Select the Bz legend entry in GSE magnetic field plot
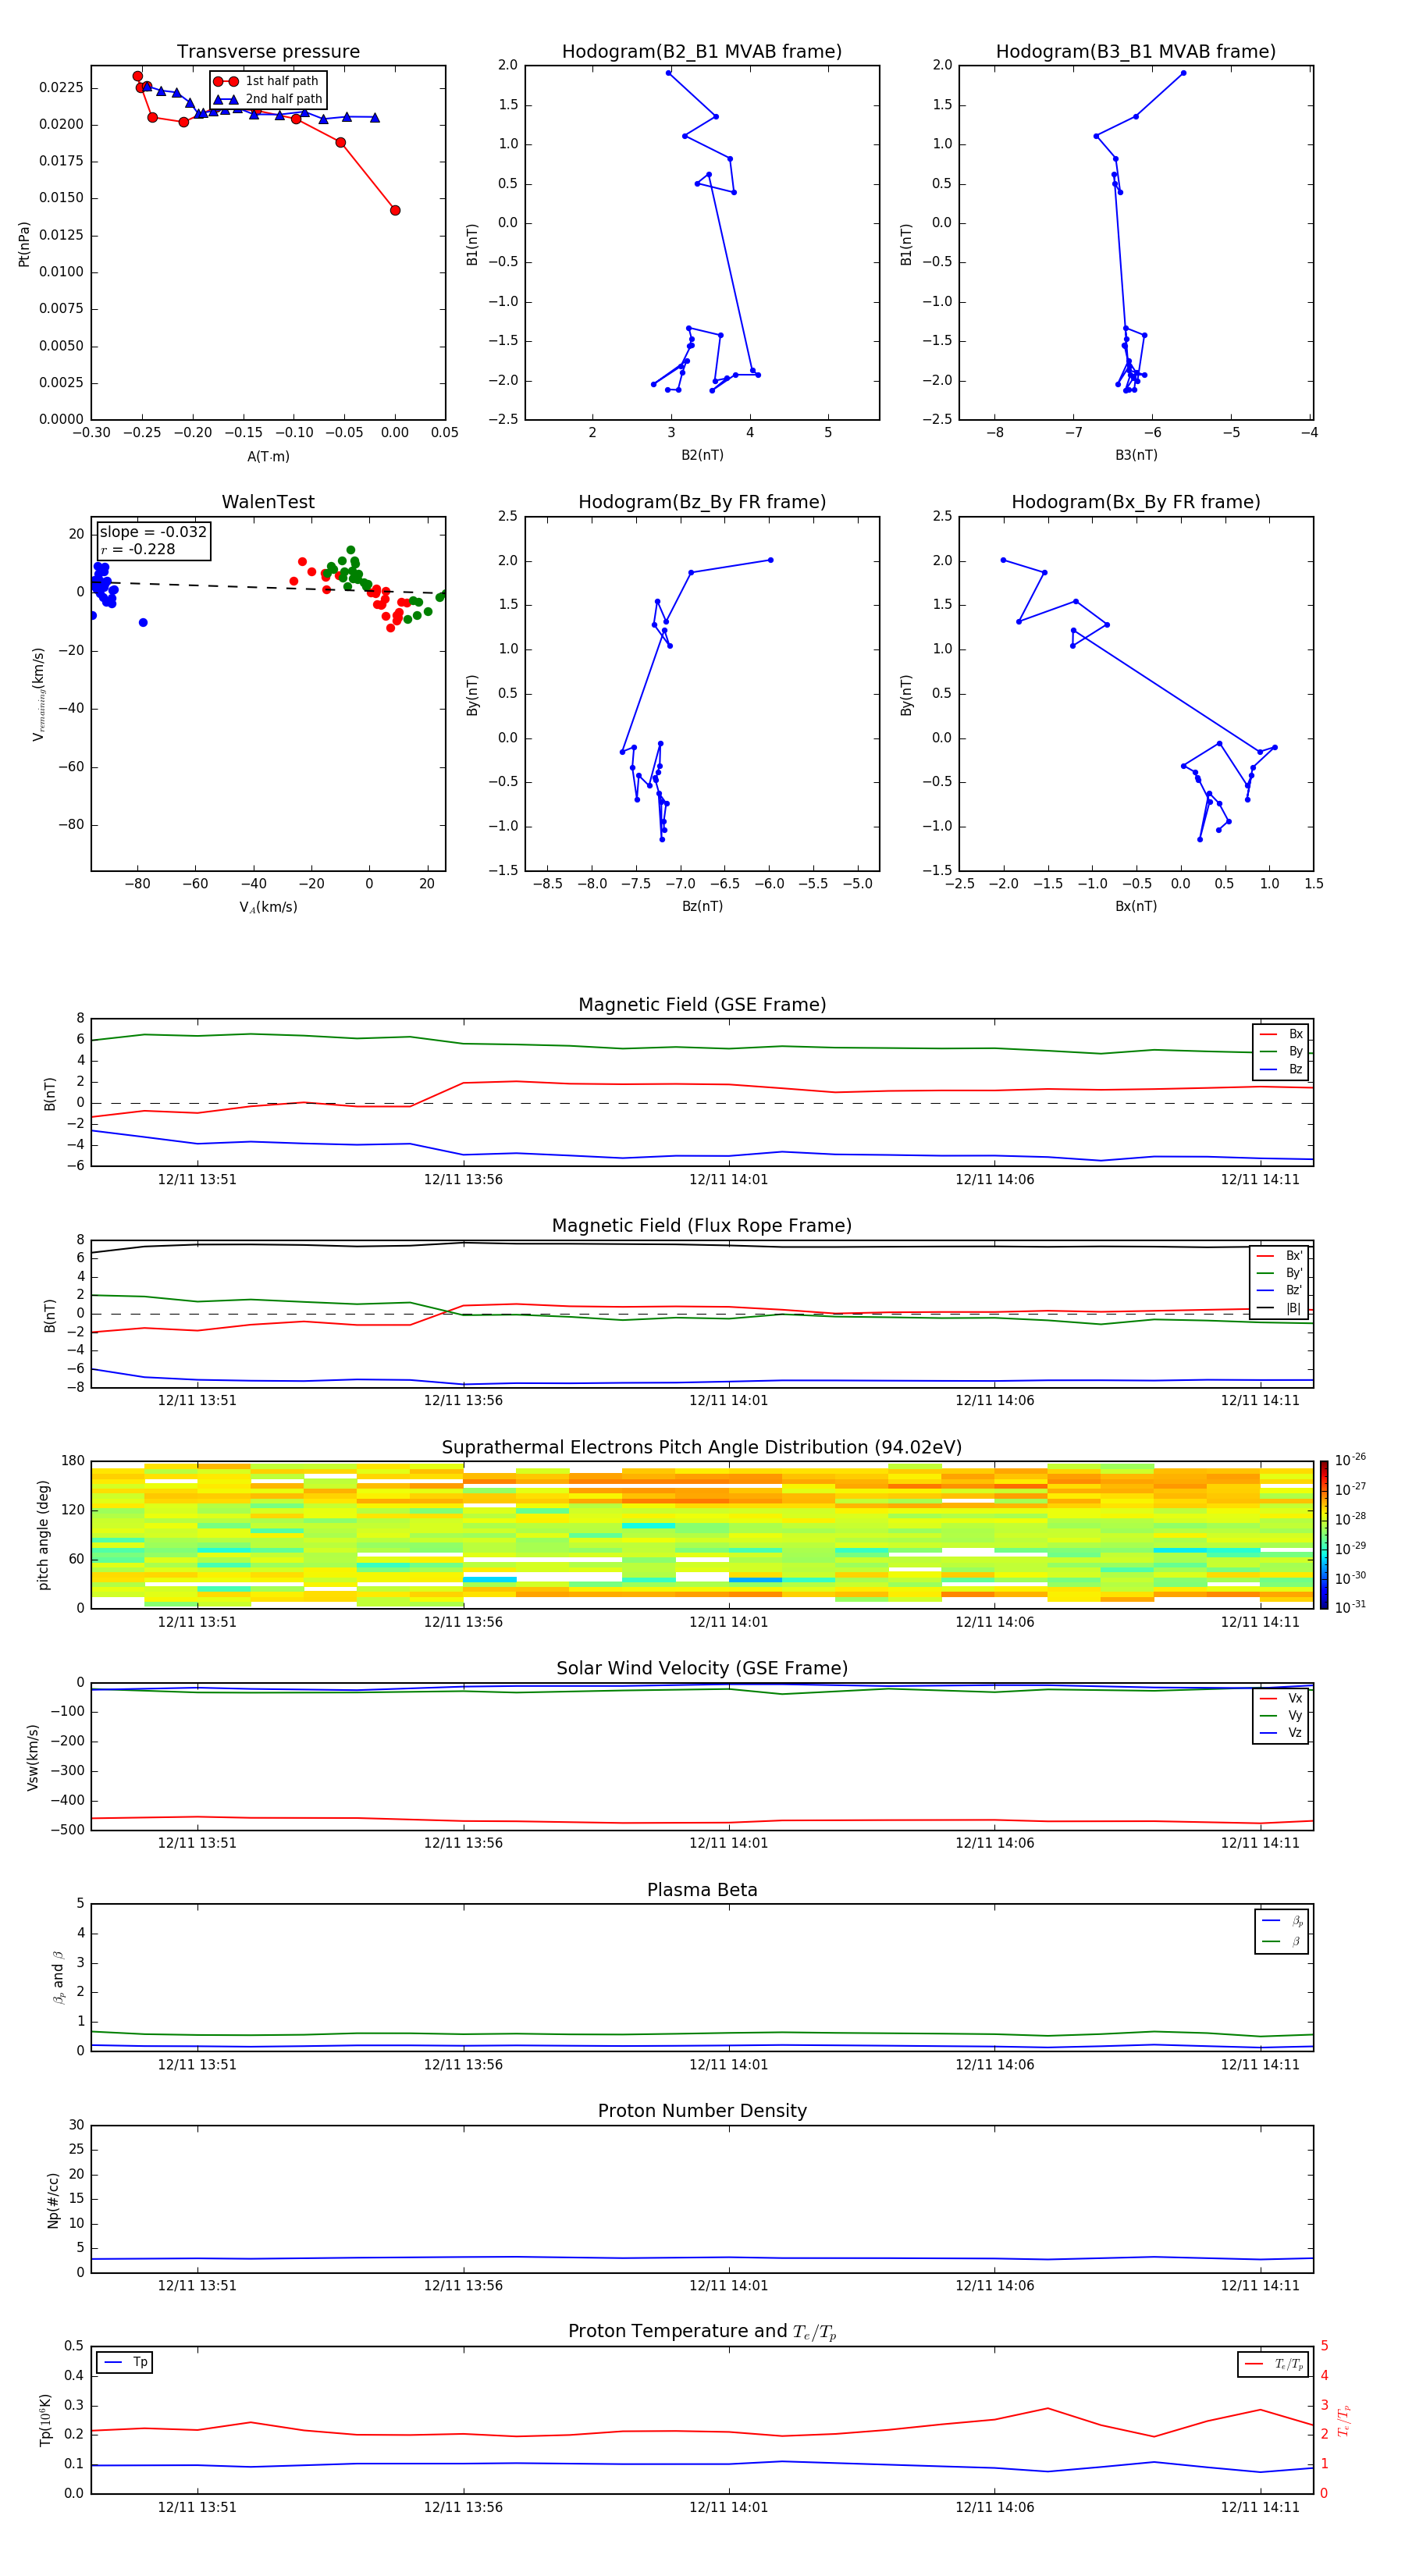This screenshot has height=2576, width=1405. click(x=1281, y=1069)
